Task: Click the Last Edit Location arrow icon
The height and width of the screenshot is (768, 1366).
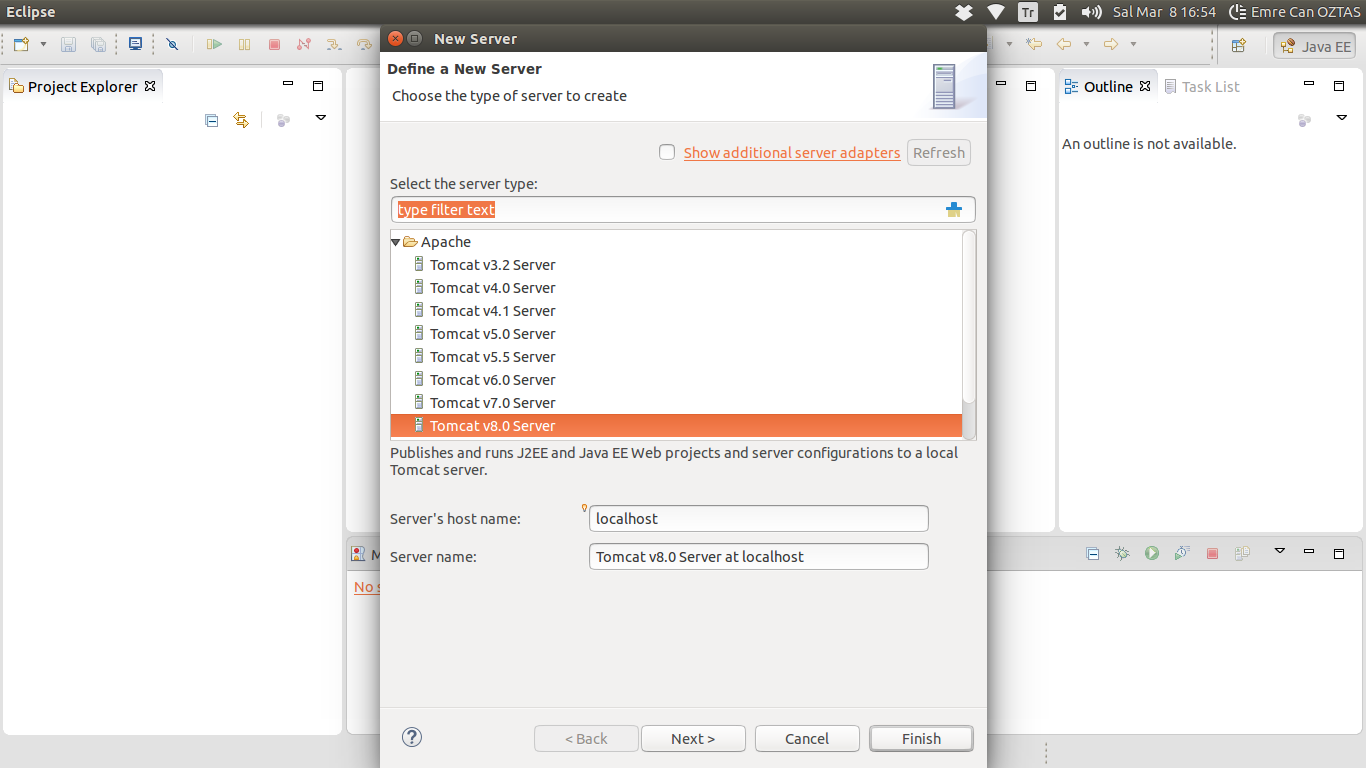Action: pyautogui.click(x=1034, y=45)
